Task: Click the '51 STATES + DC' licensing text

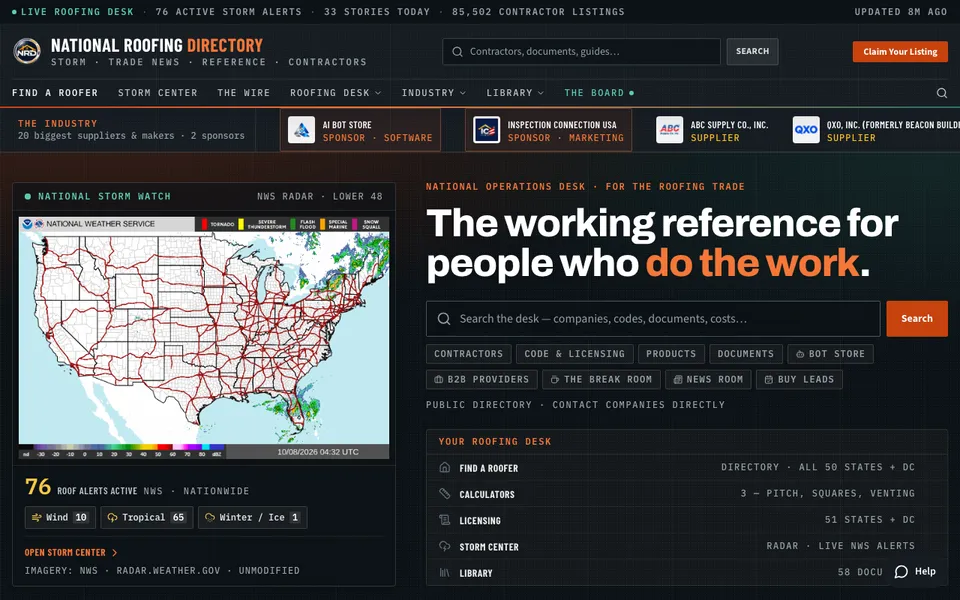Action: click(x=869, y=520)
